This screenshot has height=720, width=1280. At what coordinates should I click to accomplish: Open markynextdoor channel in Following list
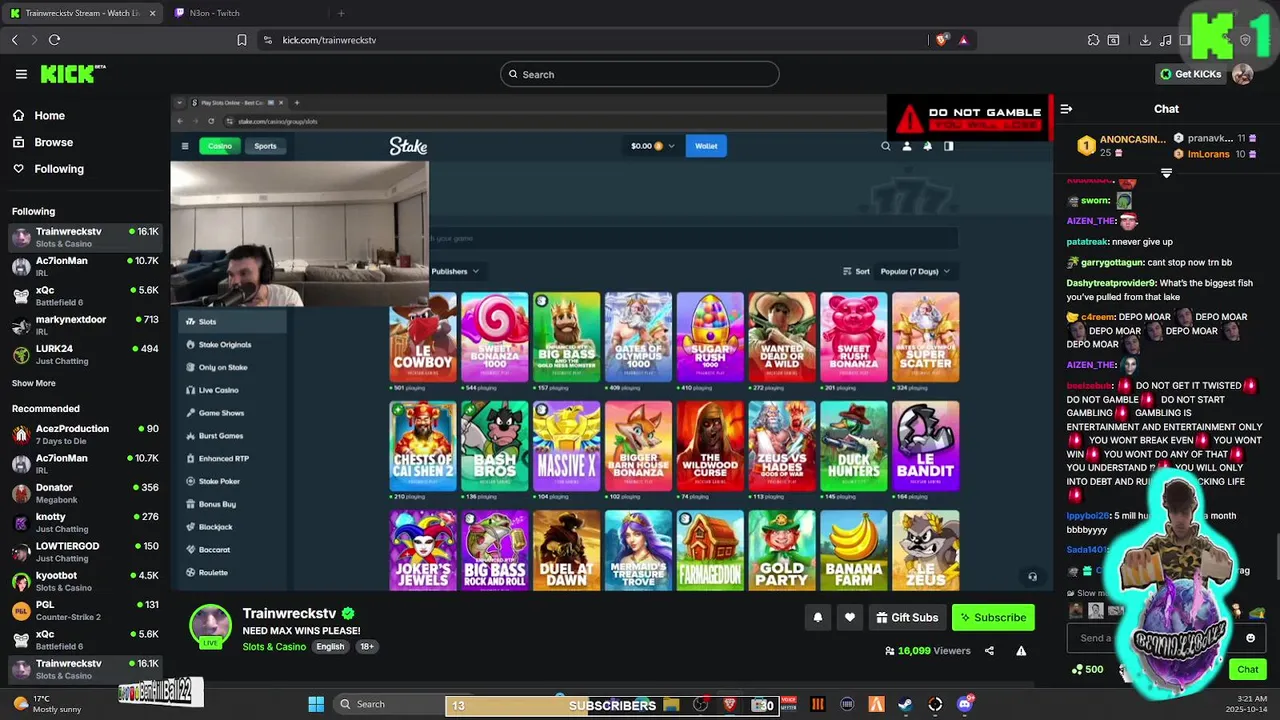pos(85,325)
